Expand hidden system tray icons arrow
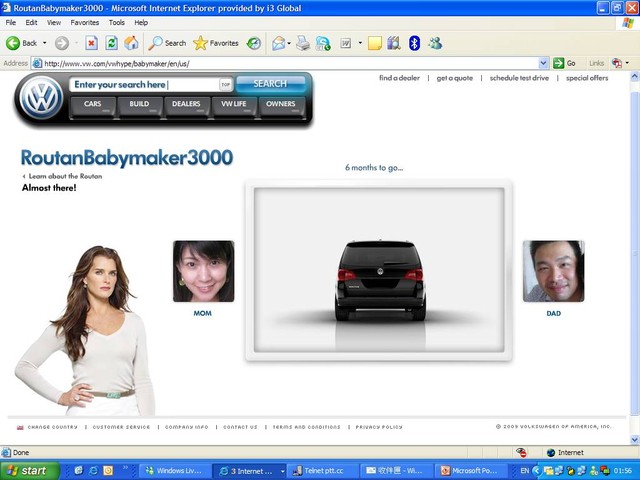 point(536,471)
